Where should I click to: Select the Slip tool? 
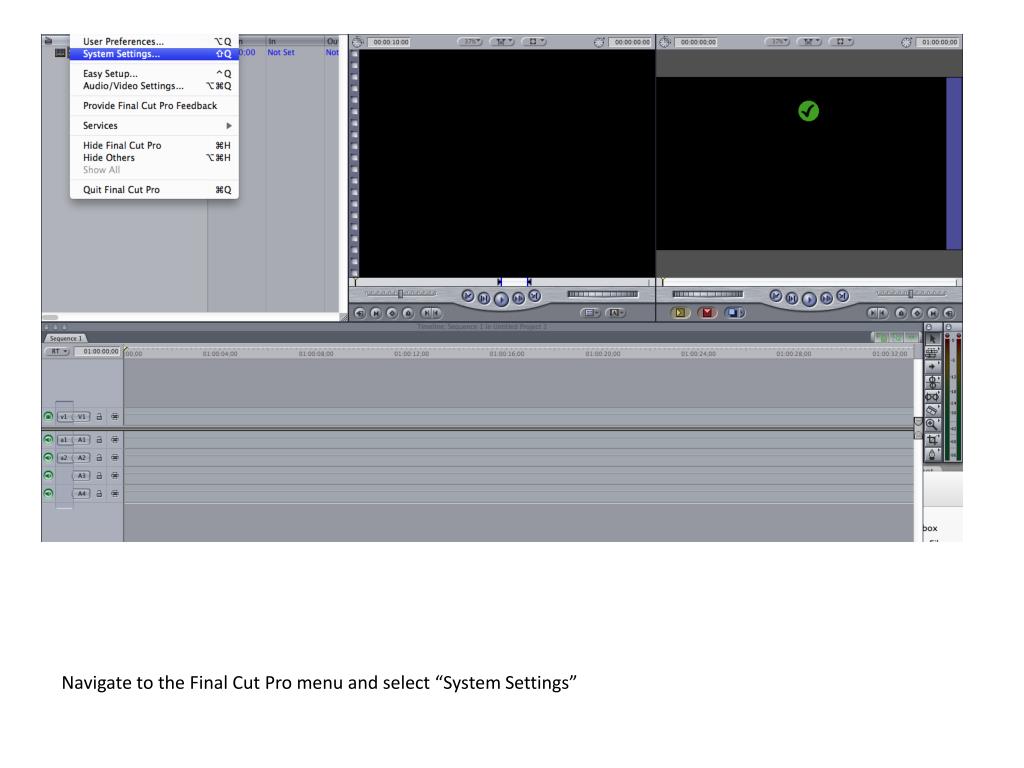932,396
